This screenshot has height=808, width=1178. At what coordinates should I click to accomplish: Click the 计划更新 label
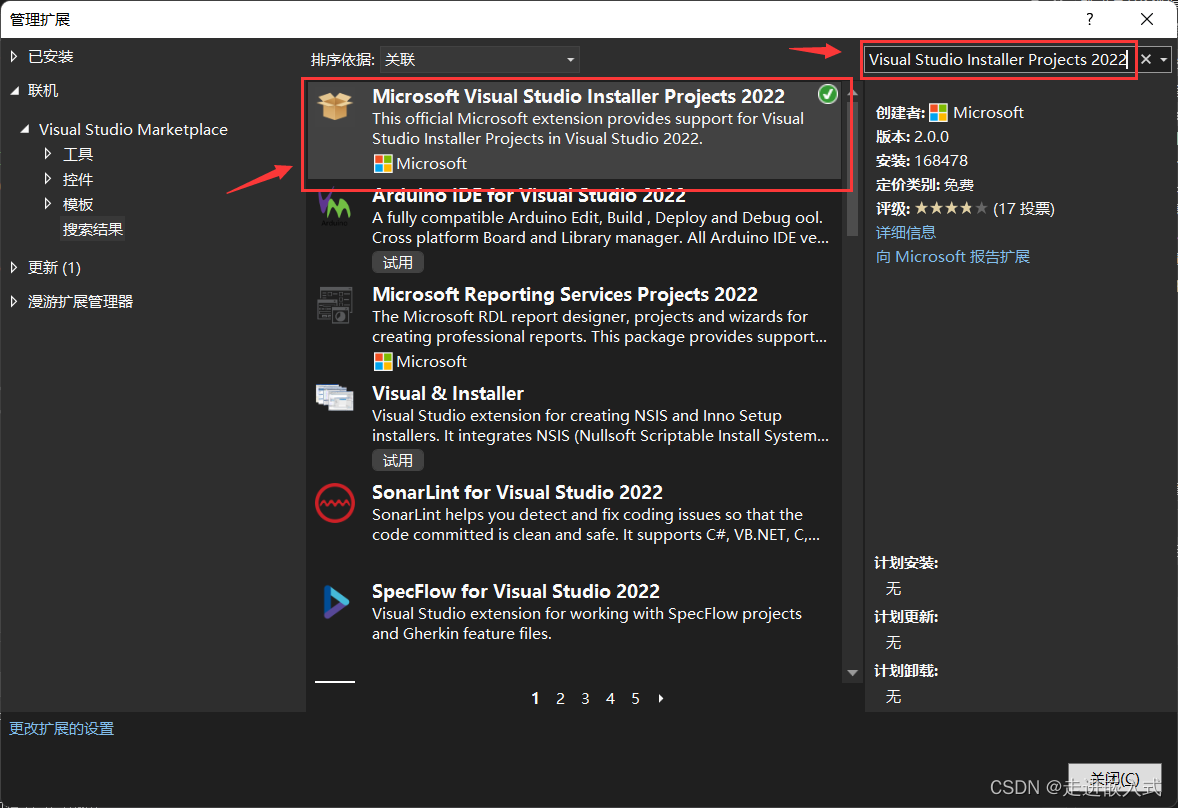(x=906, y=617)
